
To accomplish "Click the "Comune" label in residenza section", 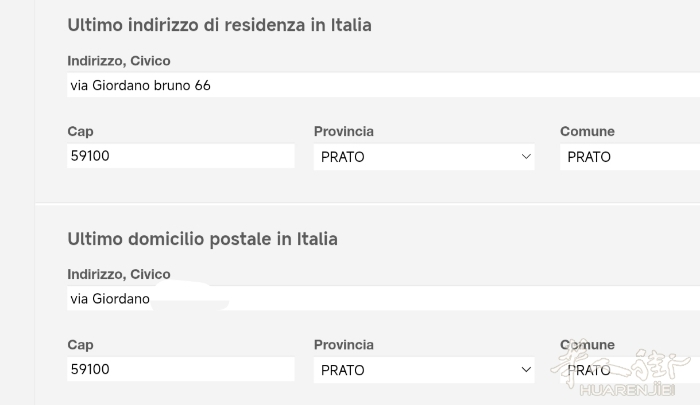I will tap(587, 131).
